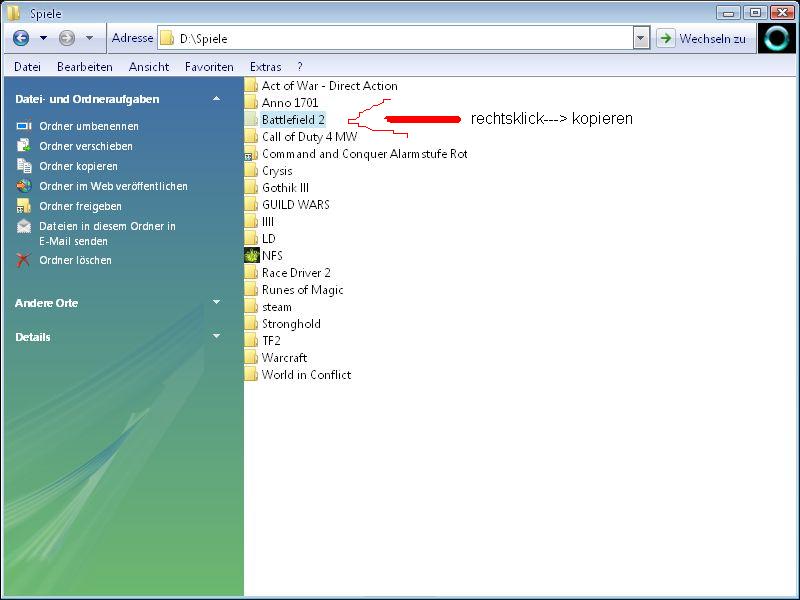This screenshot has width=800, height=600.
Task: Minimize the Spiele window
Action: [x=728, y=12]
